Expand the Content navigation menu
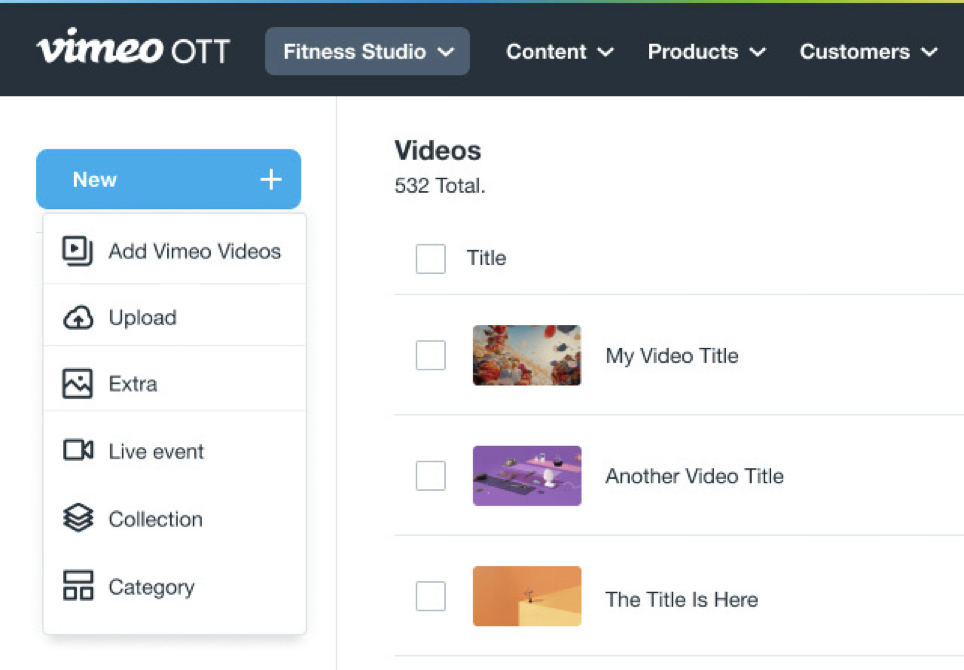 (x=559, y=52)
